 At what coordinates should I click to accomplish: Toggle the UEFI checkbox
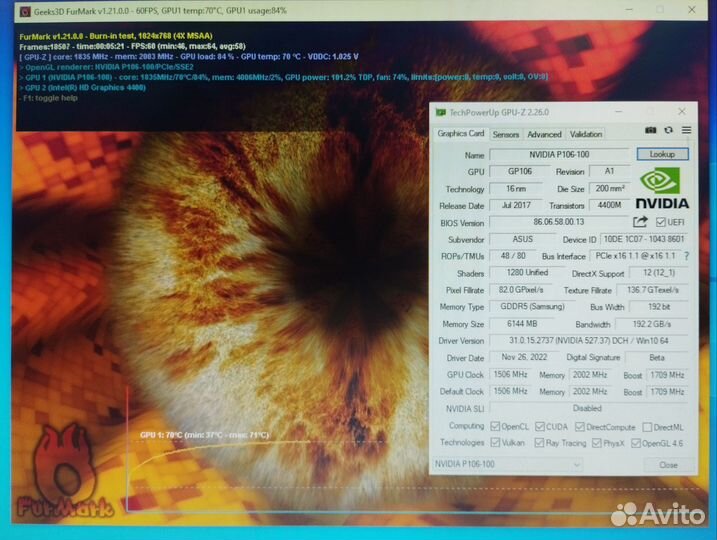coord(660,222)
